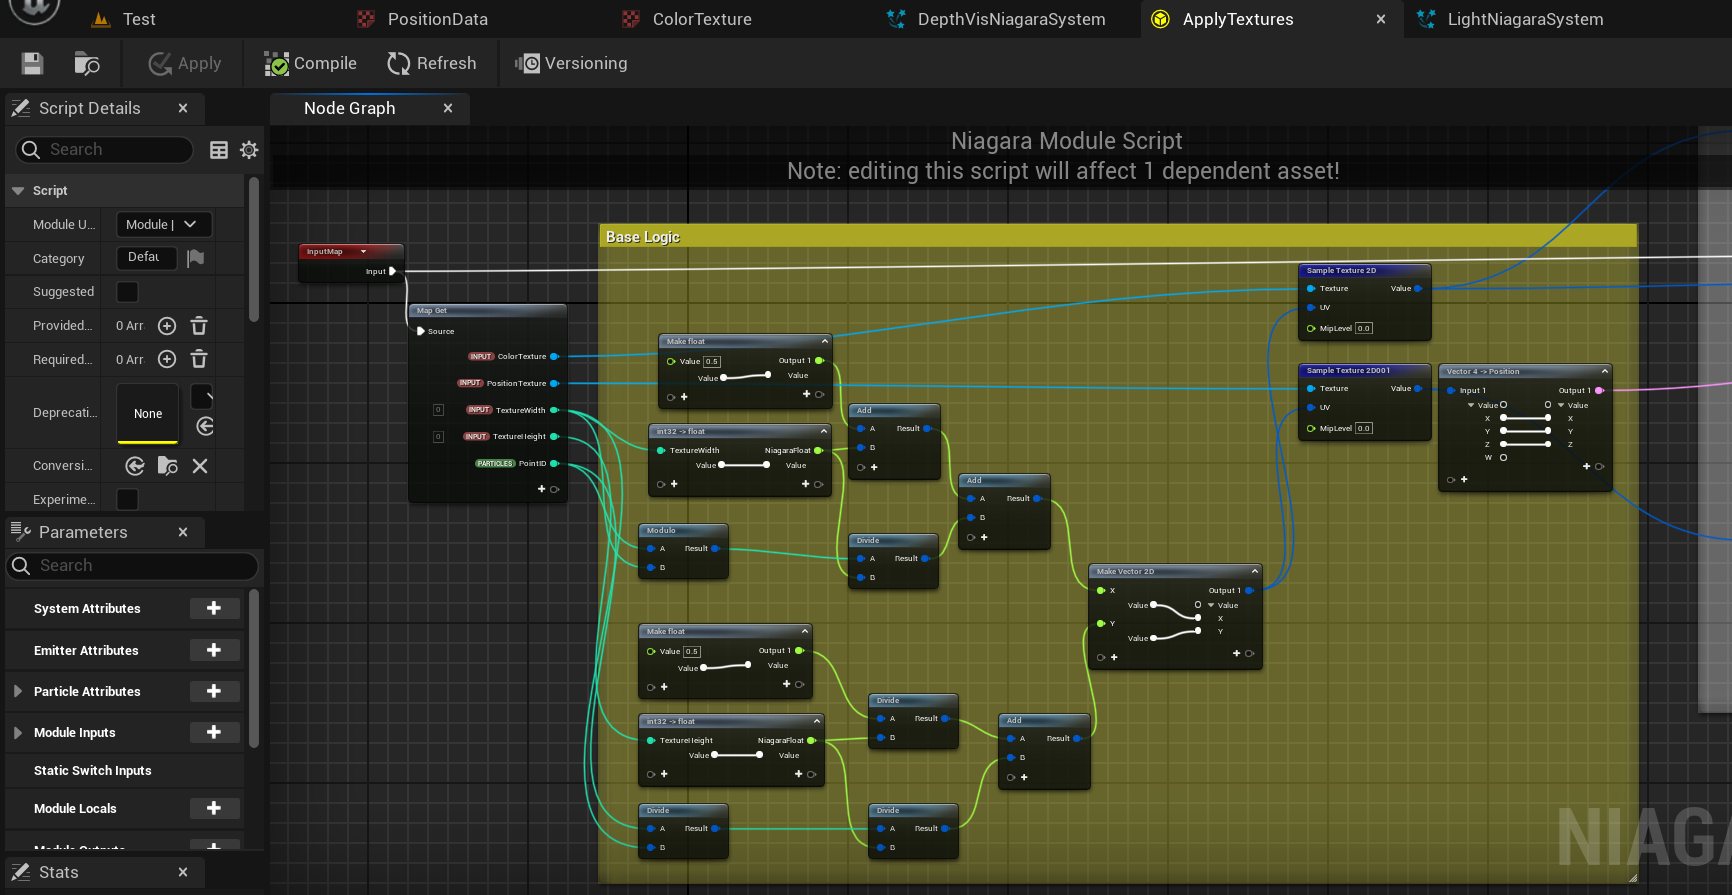Add element to Required array
Image resolution: width=1732 pixels, height=895 pixels.
coord(167,359)
